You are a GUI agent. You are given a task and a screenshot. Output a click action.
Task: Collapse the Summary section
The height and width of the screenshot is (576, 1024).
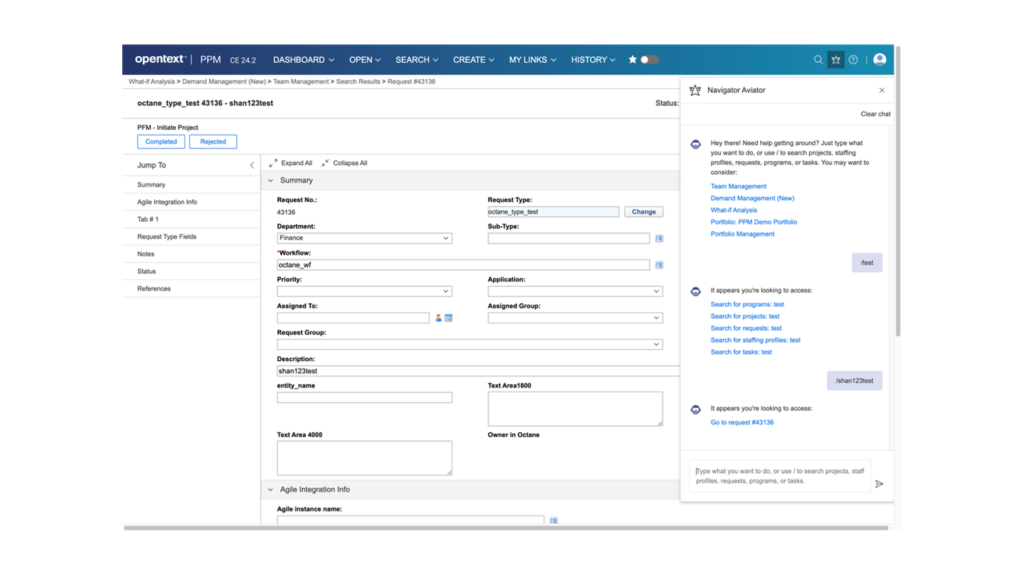click(270, 181)
